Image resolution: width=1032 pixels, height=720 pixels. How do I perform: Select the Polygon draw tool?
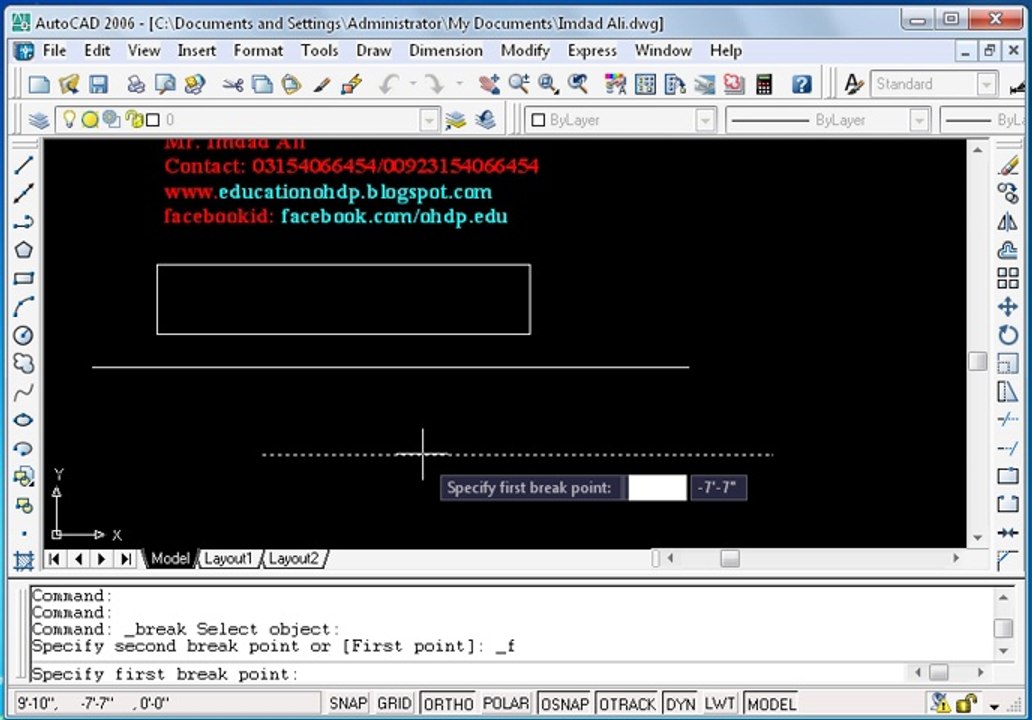point(23,250)
